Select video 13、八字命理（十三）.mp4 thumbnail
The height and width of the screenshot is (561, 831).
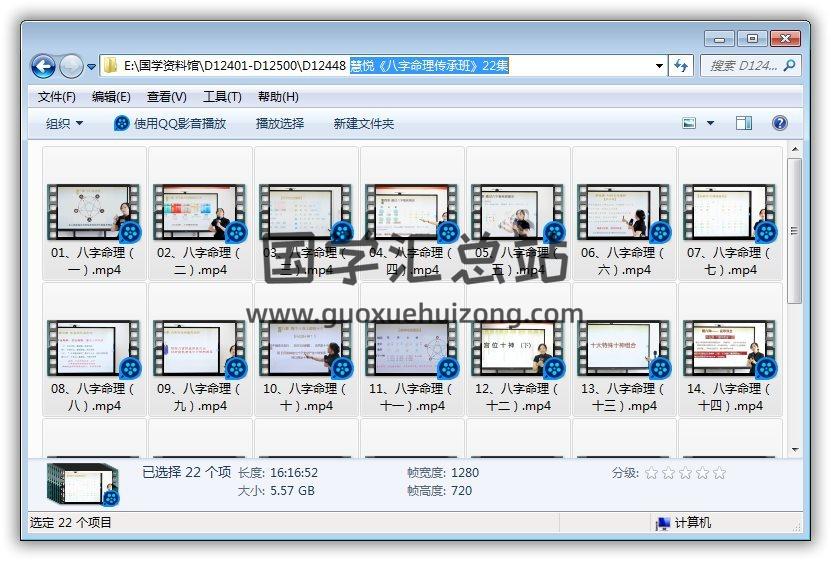[624, 348]
